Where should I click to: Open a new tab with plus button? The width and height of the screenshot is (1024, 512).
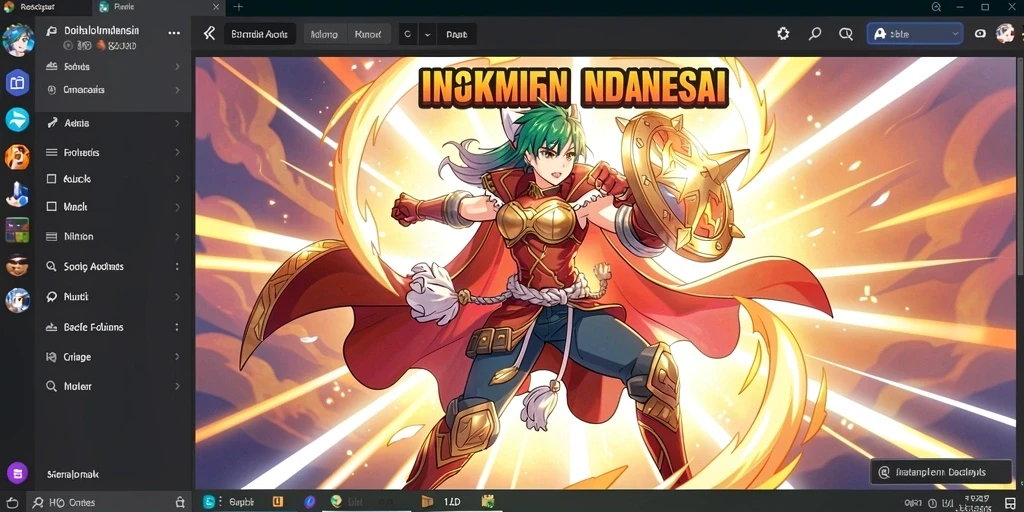238,7
